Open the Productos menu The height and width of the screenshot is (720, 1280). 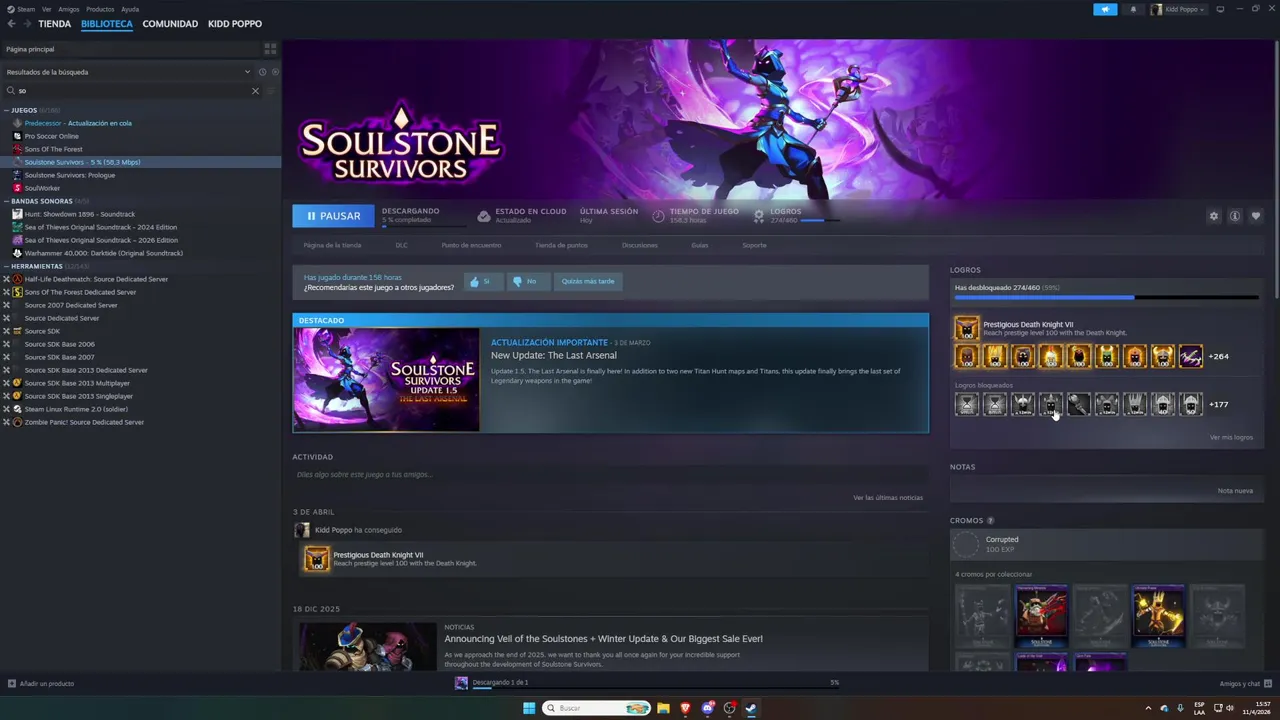point(100,9)
